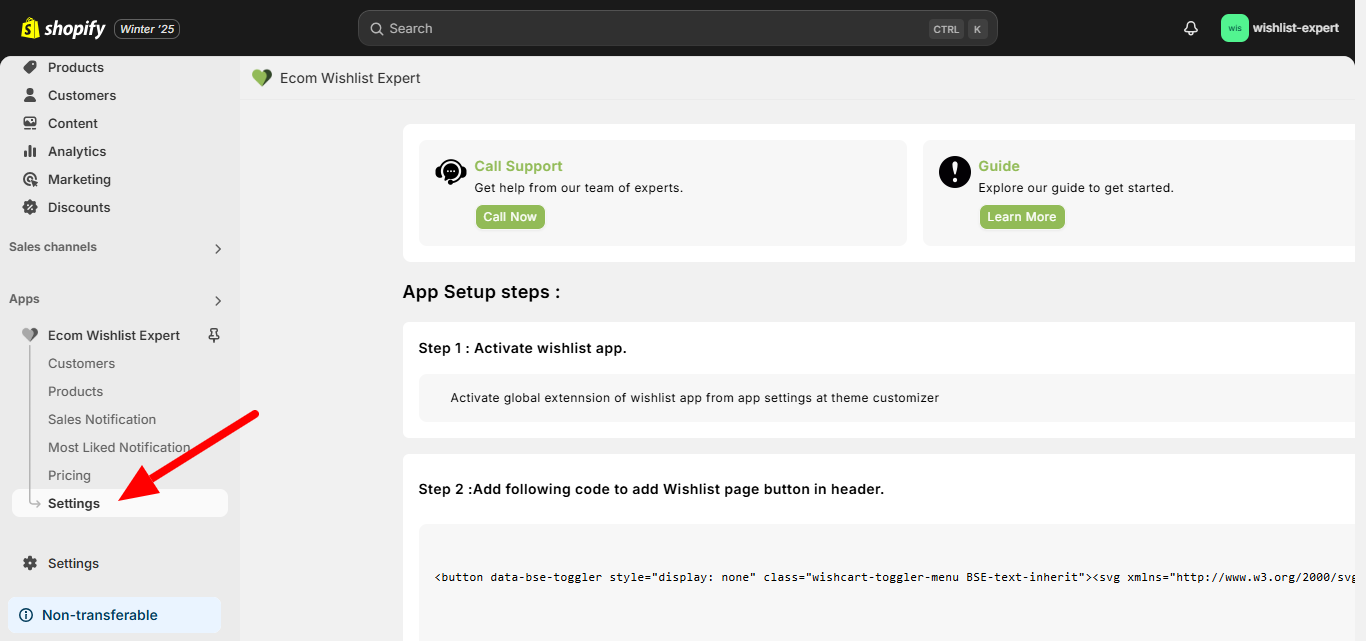Click the Search input field
The image size is (1366, 641).
point(640,29)
